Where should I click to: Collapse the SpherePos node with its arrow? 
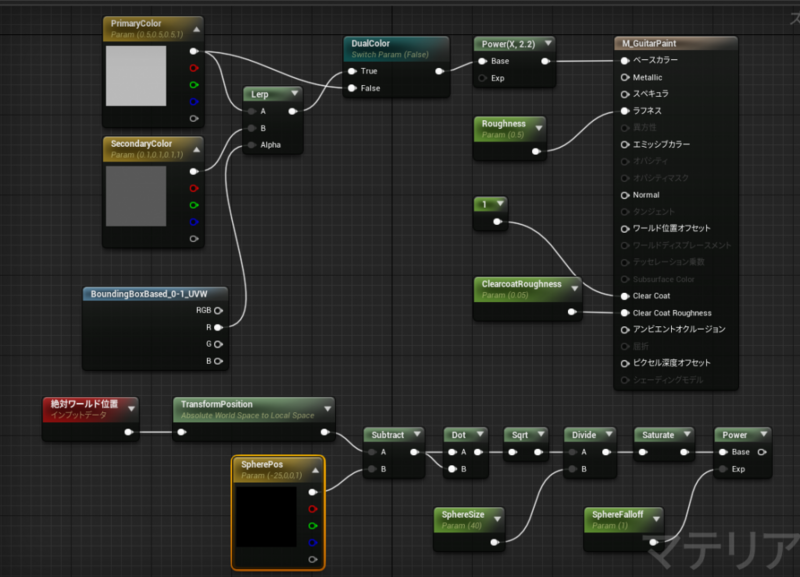click(315, 470)
